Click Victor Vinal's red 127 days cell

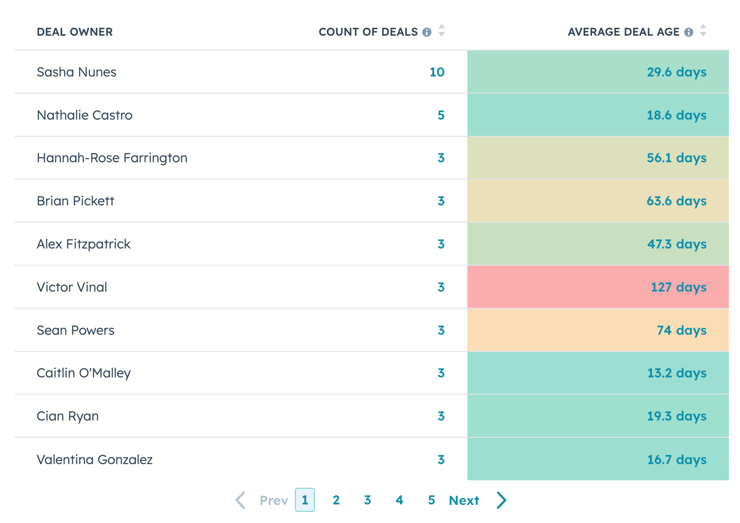pyautogui.click(x=678, y=287)
